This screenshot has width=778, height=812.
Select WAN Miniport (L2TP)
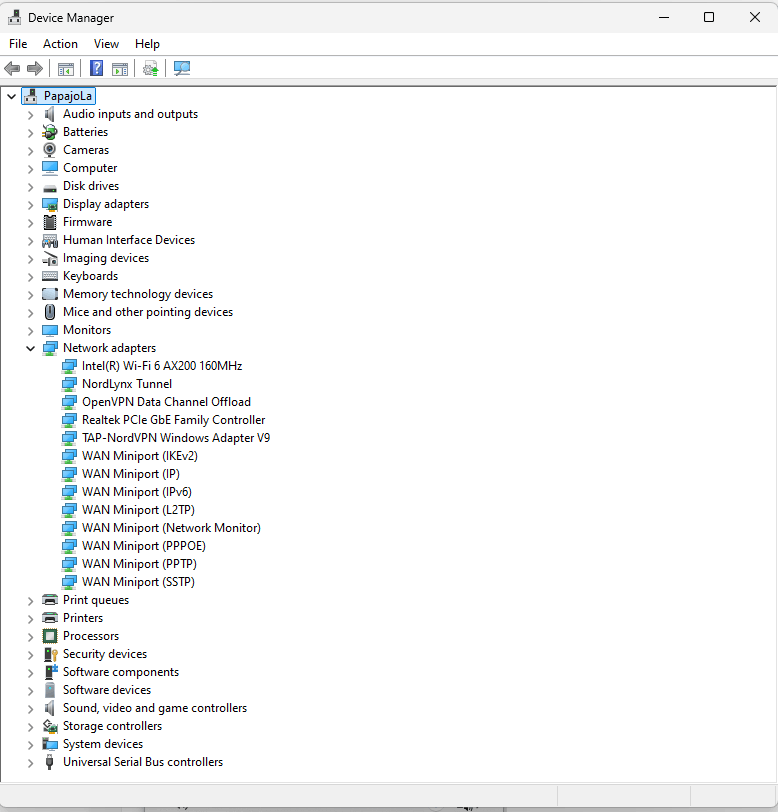pyautogui.click(x=138, y=510)
